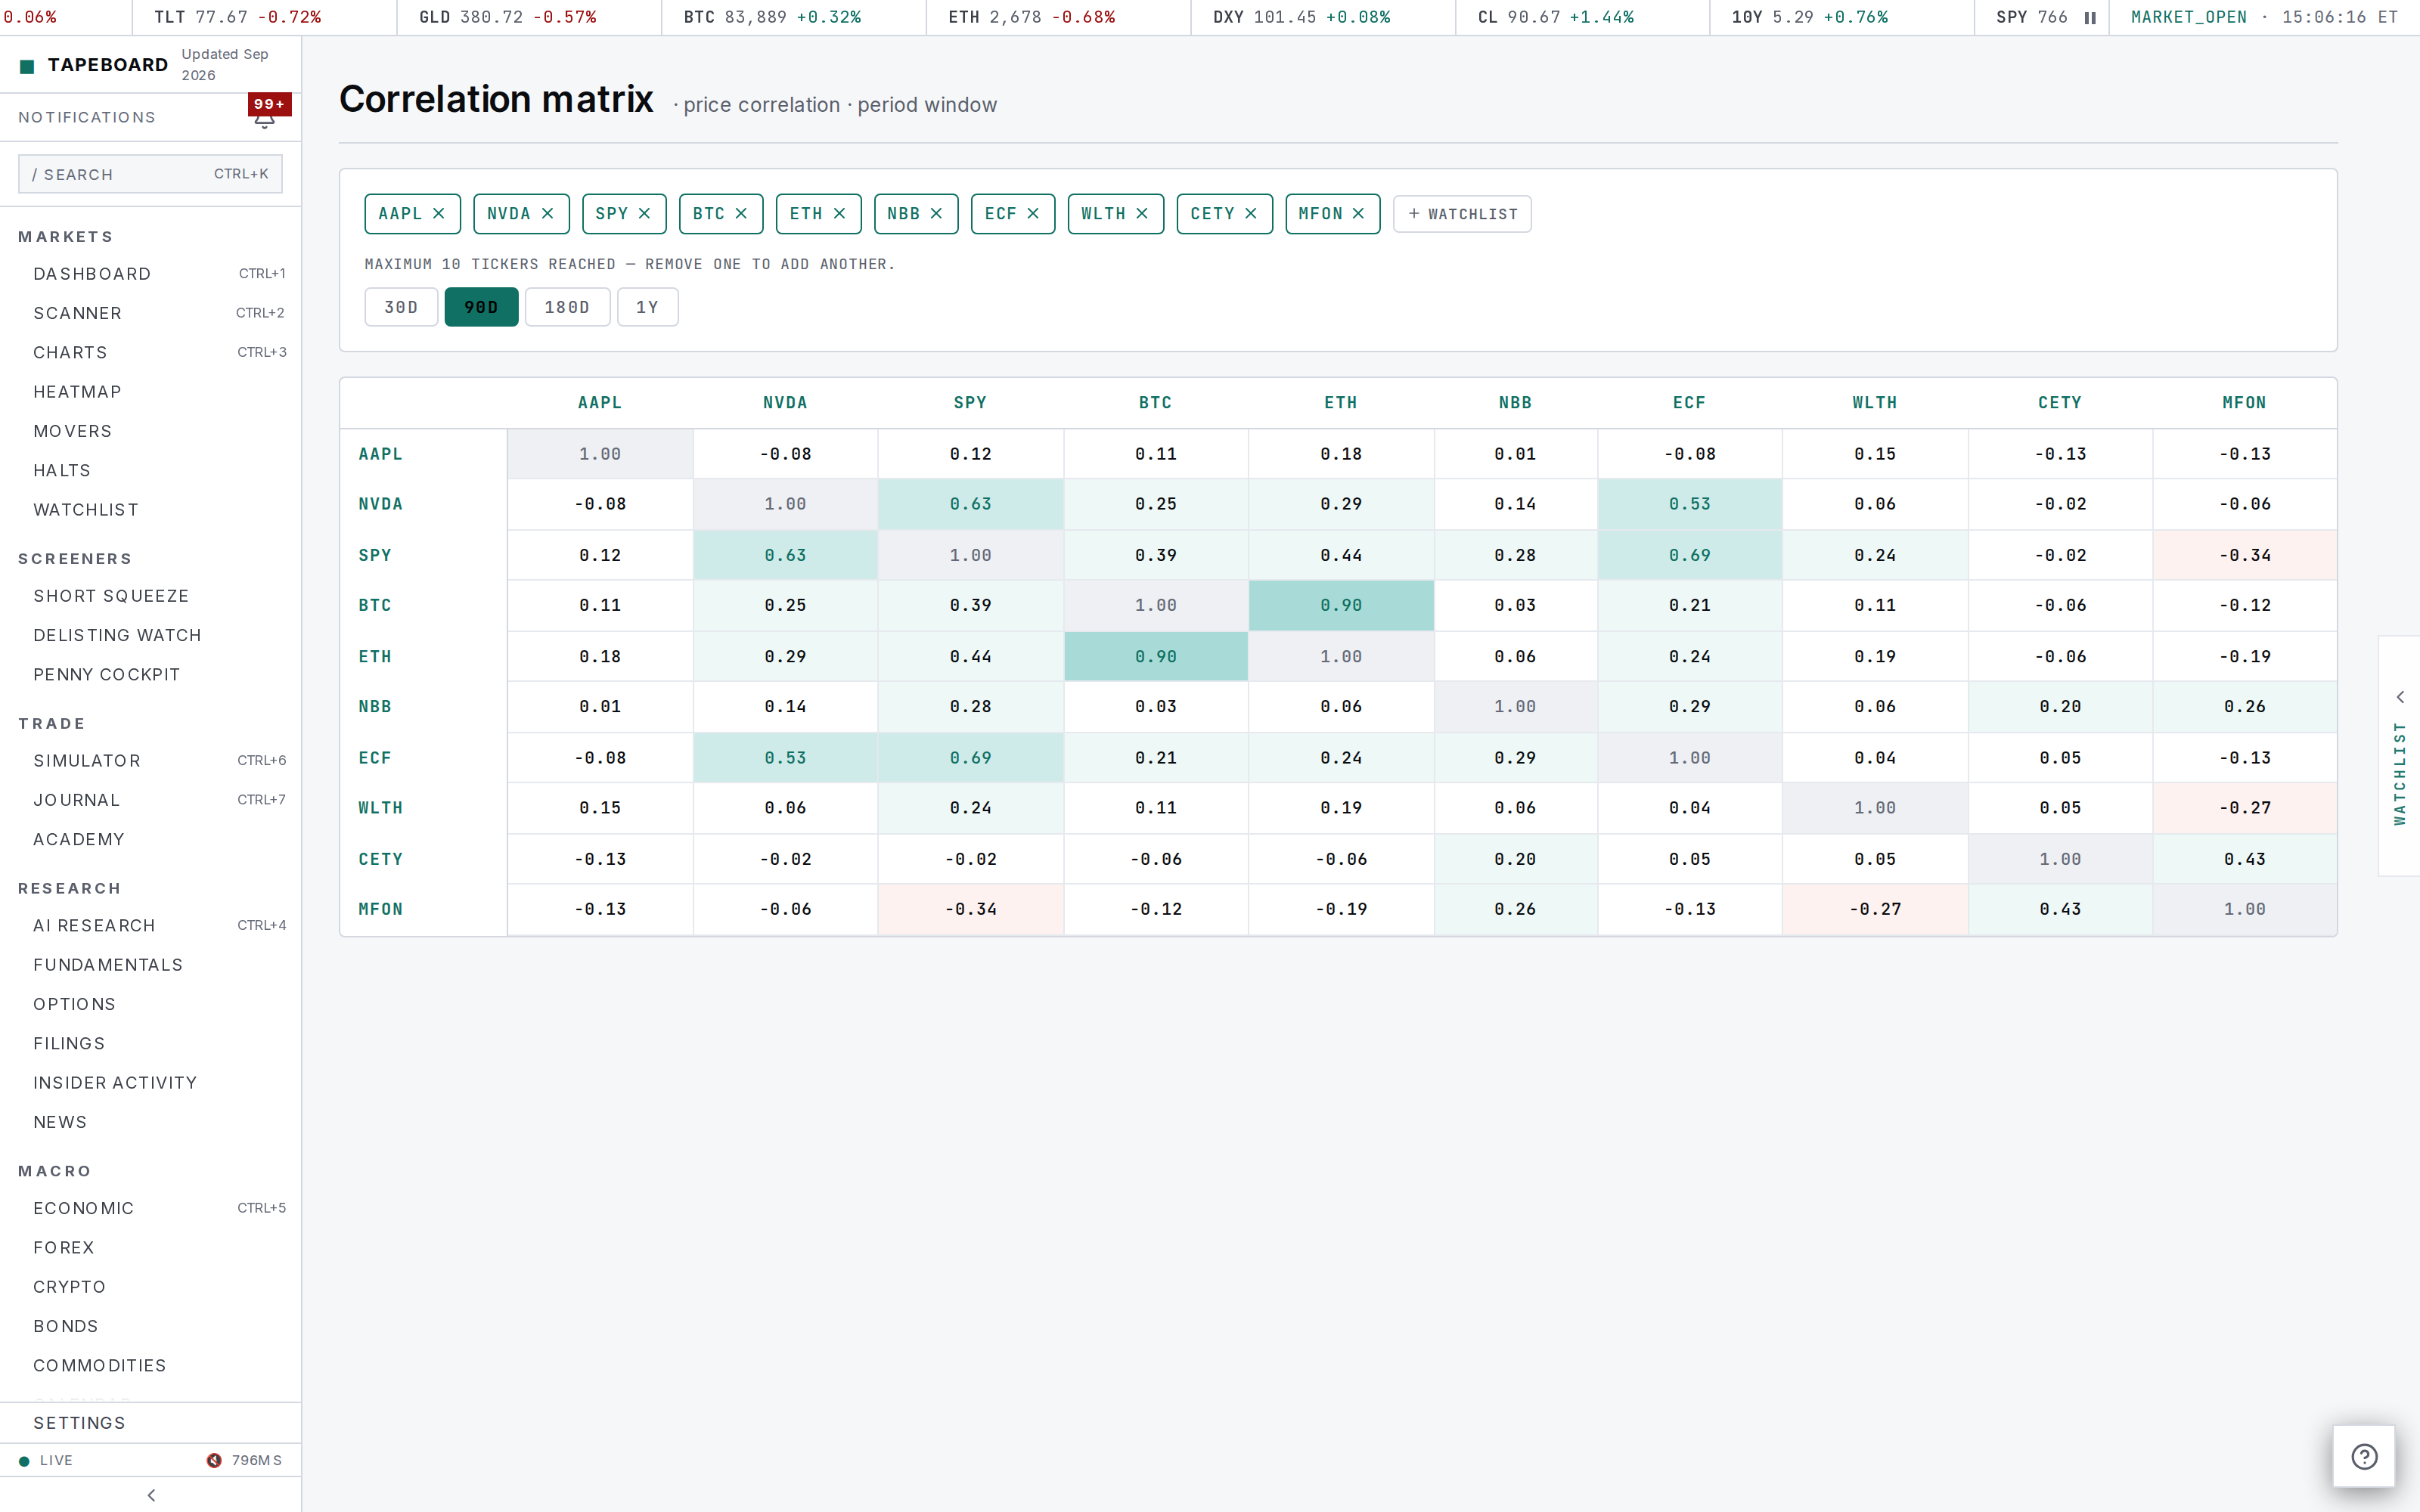Open trade Simulator
Screen dimensions: 2420x1512
[x=151, y=761]
